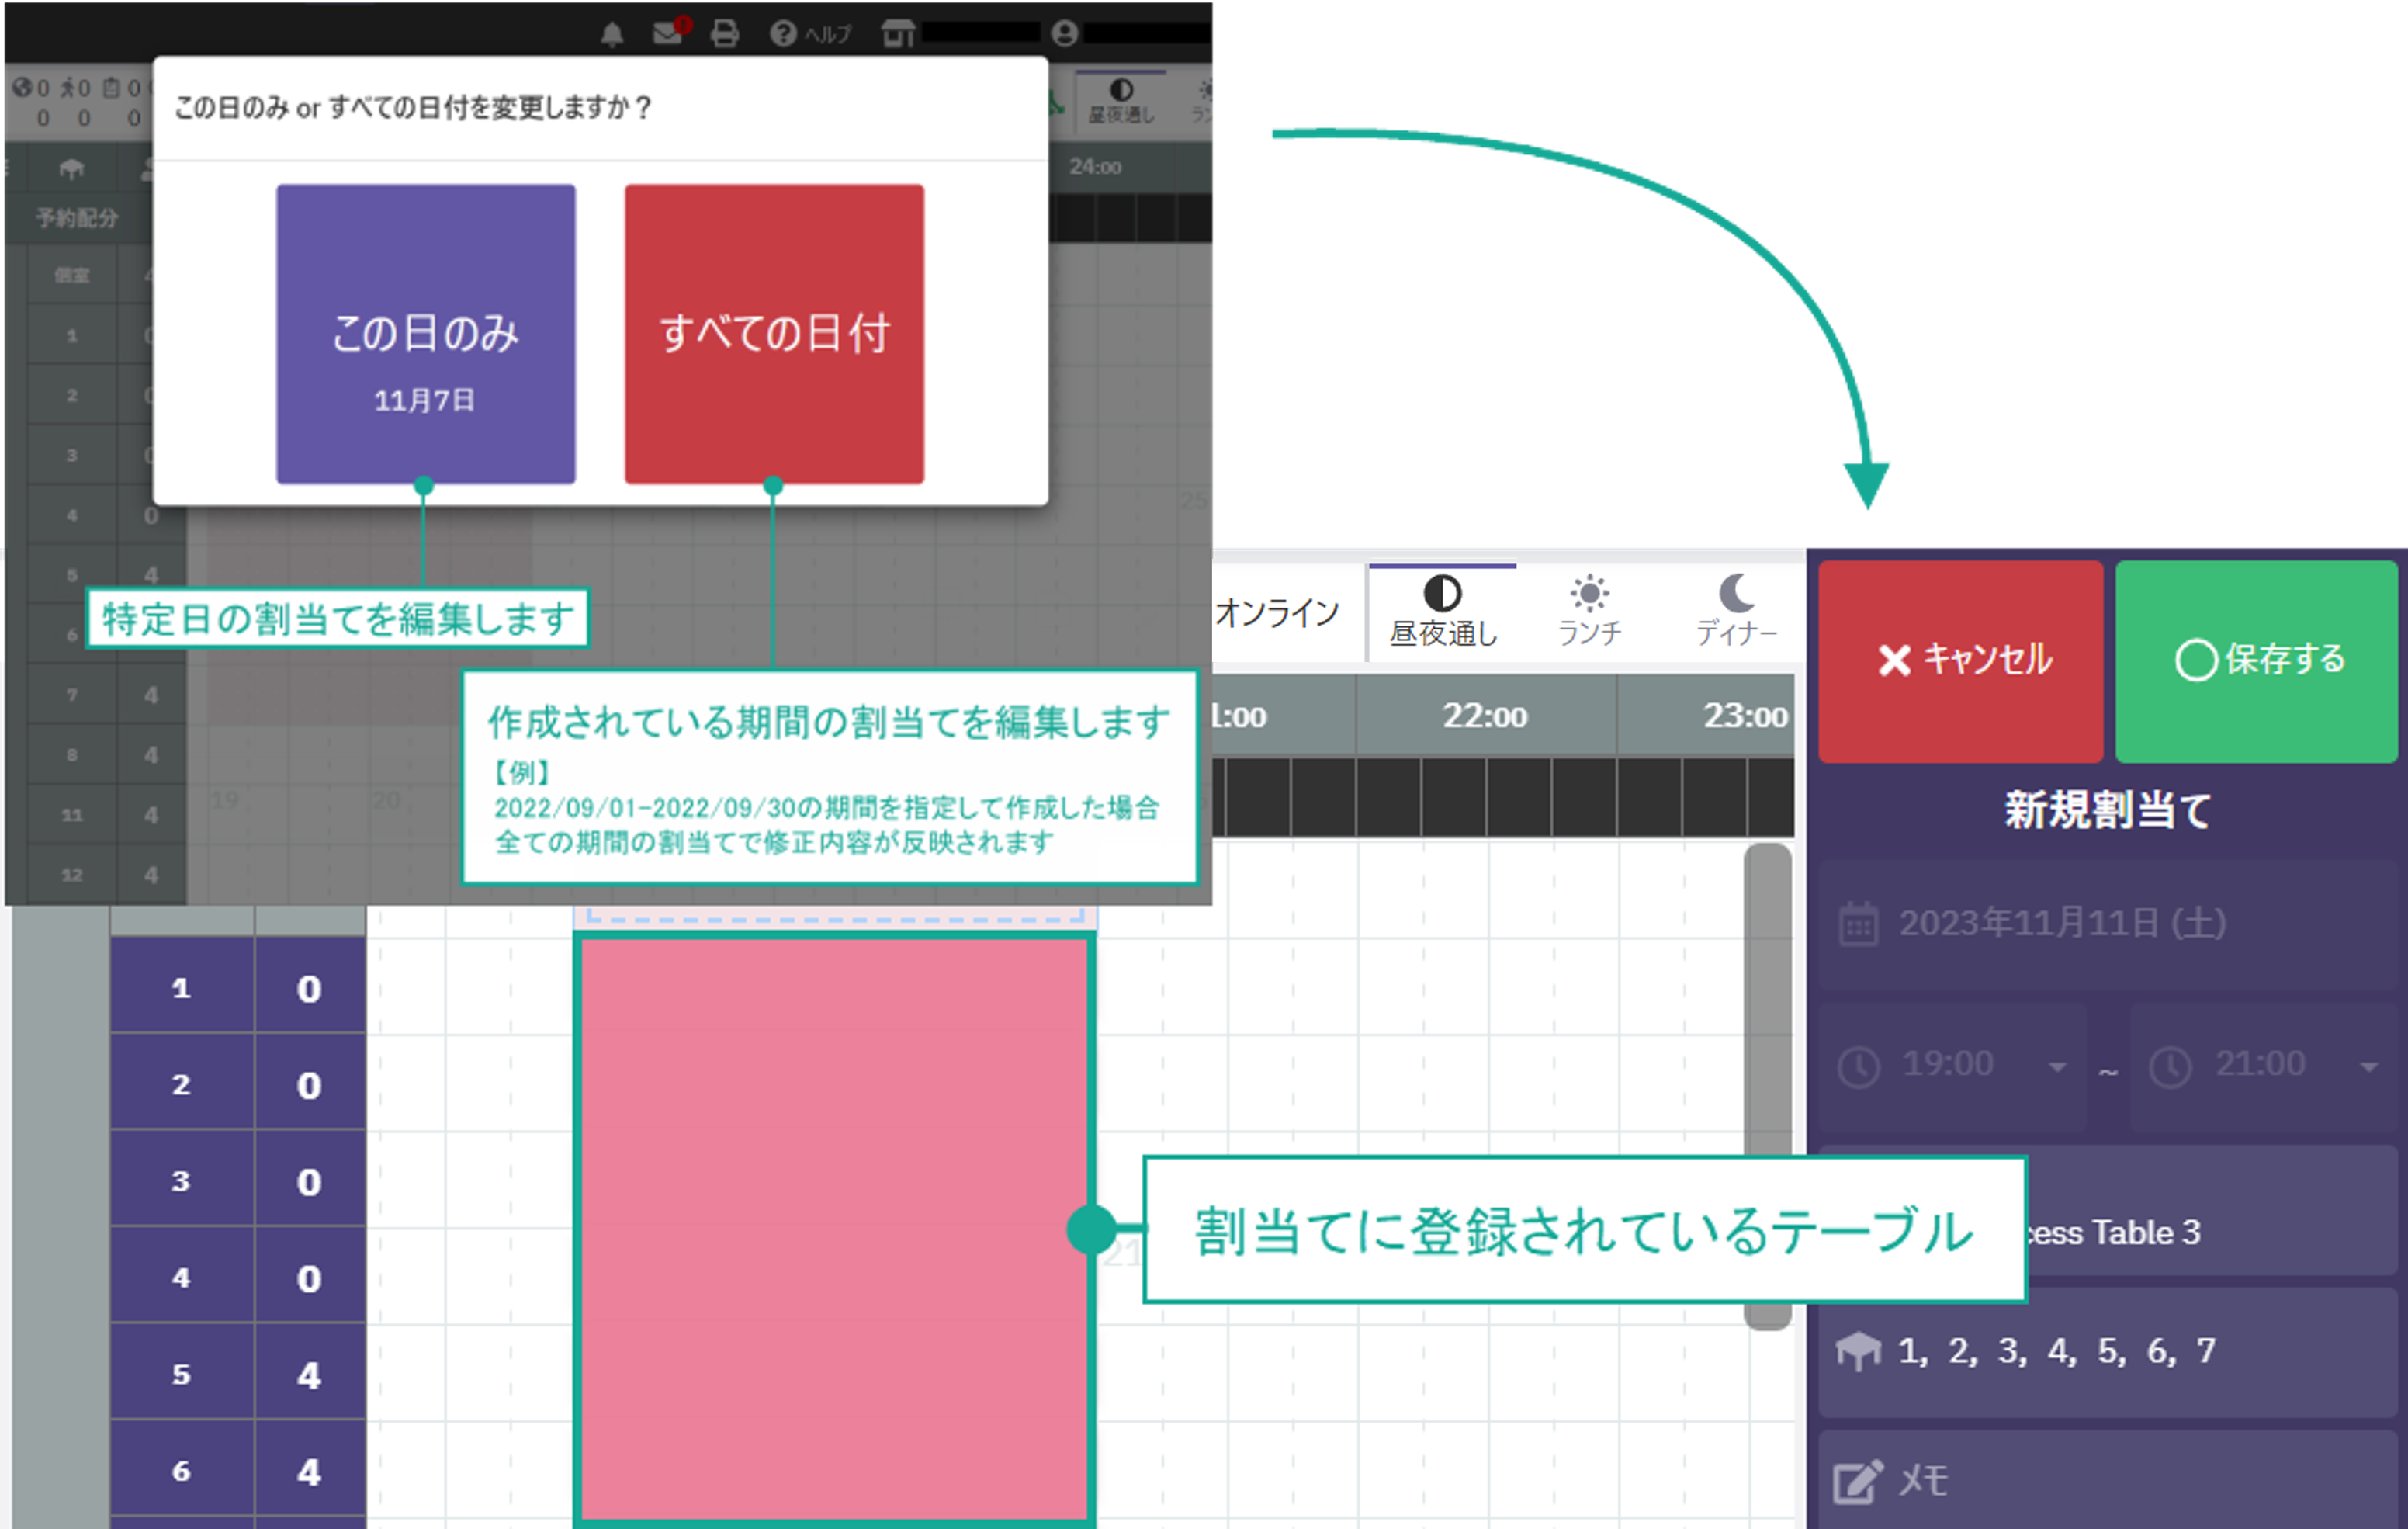Viewport: 2408px width, 1529px height.
Task: Save the allocation with 保存する
Action: pos(2256,661)
